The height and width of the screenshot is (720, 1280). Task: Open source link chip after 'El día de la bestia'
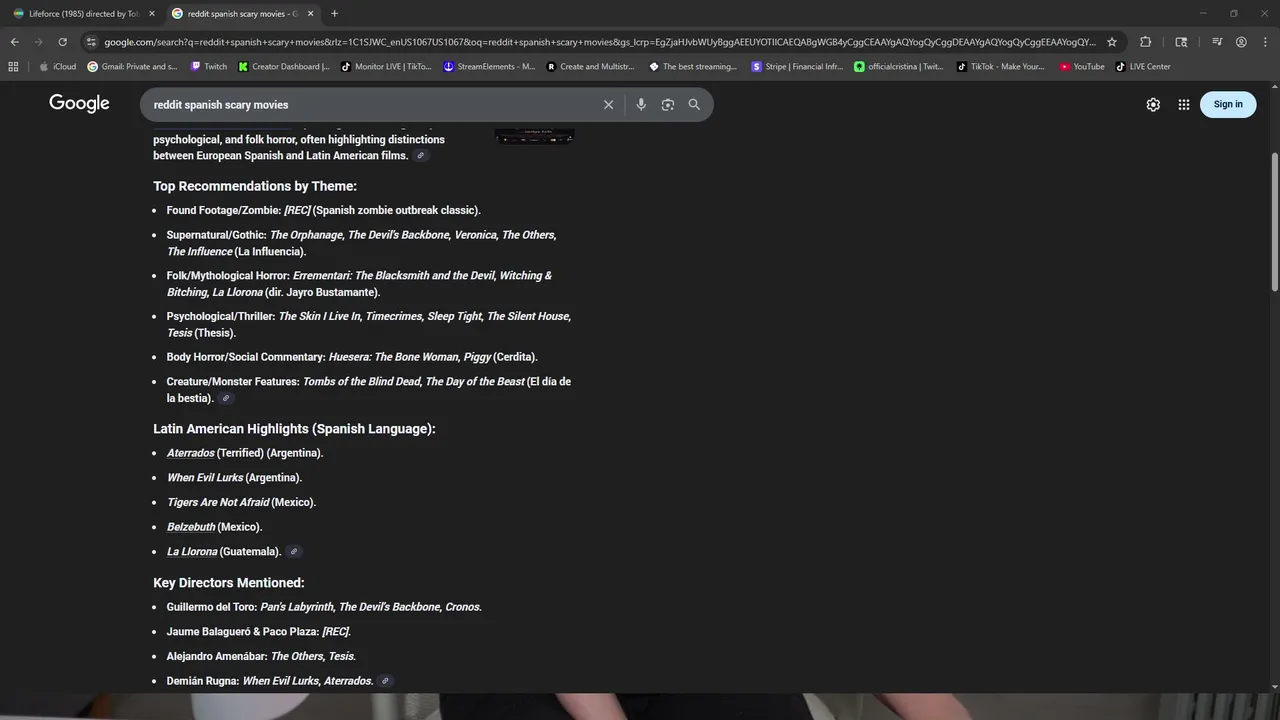[x=226, y=399]
